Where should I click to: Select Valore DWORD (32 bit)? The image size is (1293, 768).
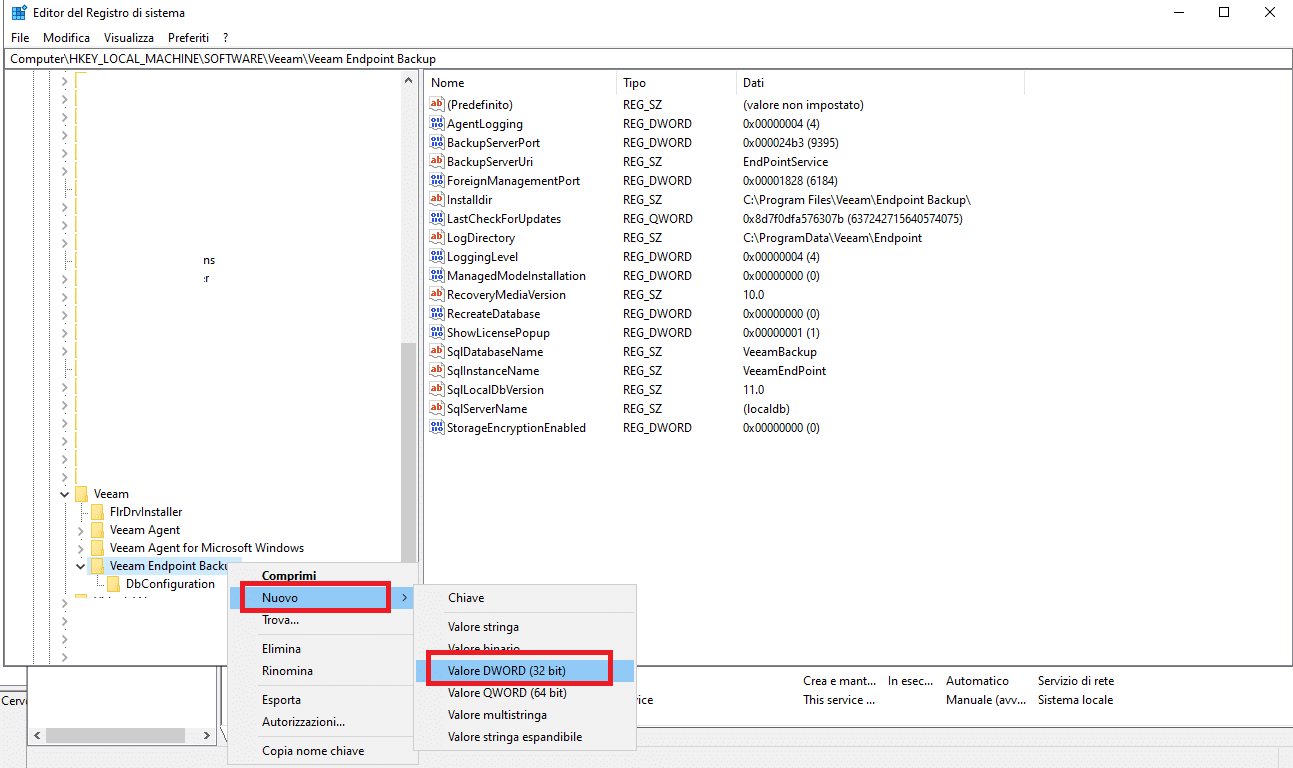pyautogui.click(x=525, y=670)
